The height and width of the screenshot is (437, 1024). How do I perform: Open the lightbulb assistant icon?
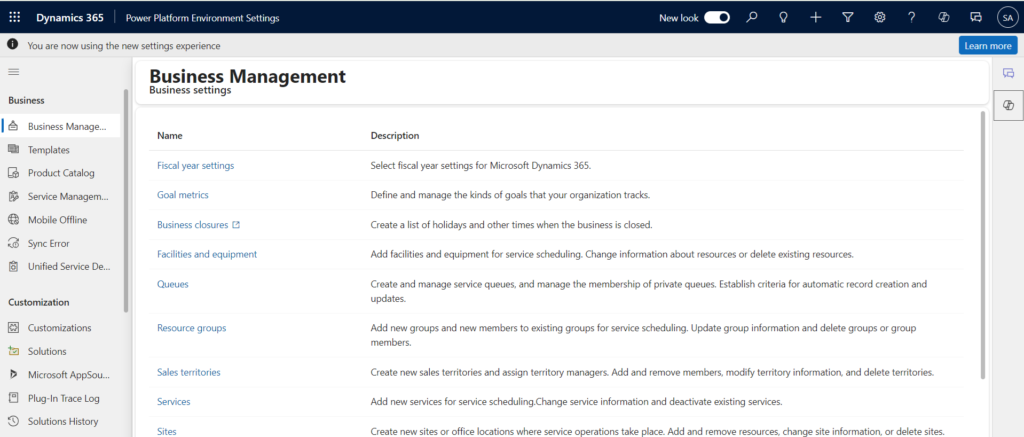point(784,17)
